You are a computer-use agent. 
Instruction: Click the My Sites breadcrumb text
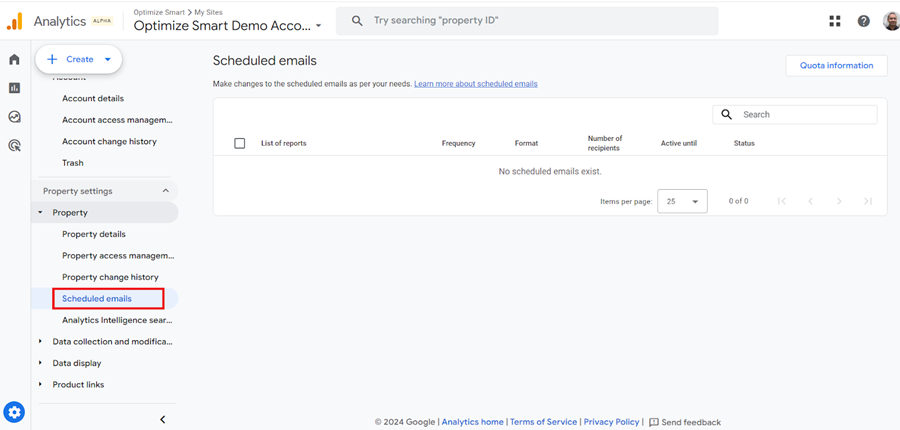coord(208,12)
